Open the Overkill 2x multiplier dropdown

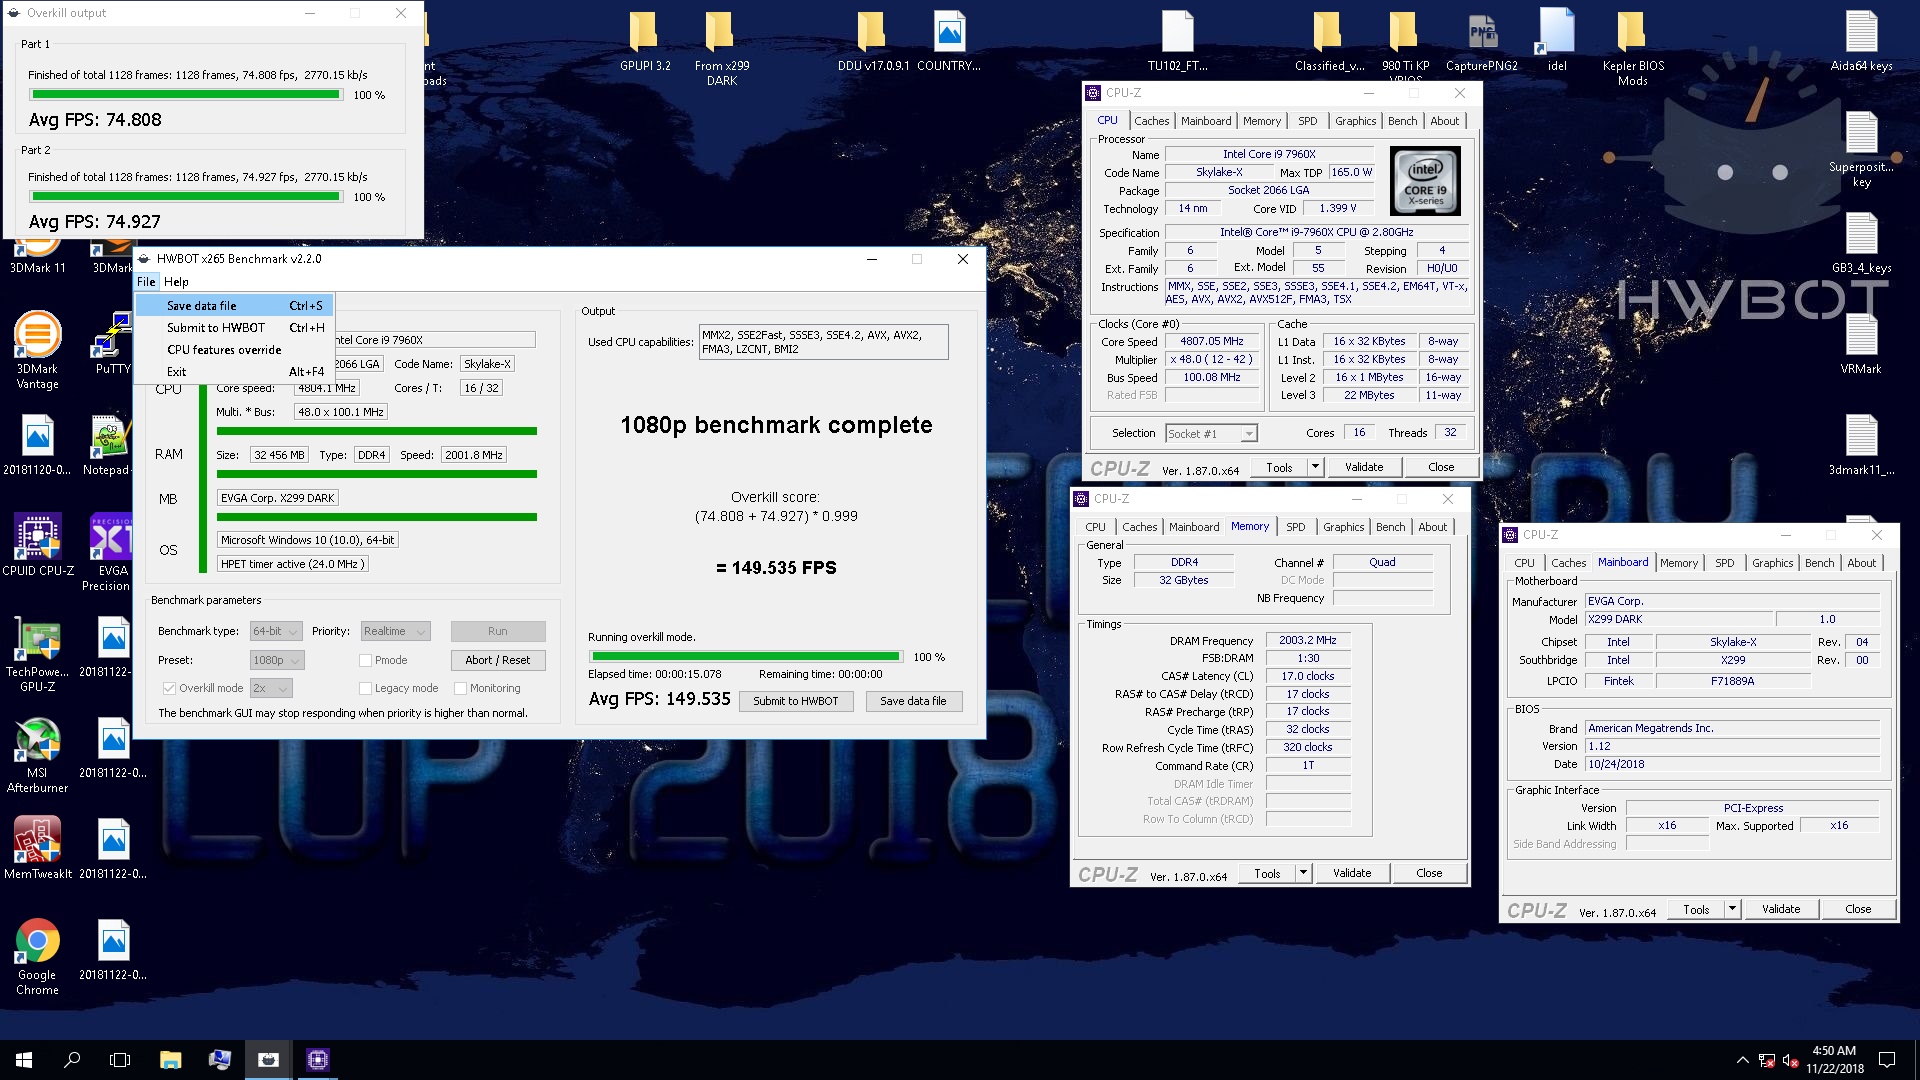pos(270,688)
